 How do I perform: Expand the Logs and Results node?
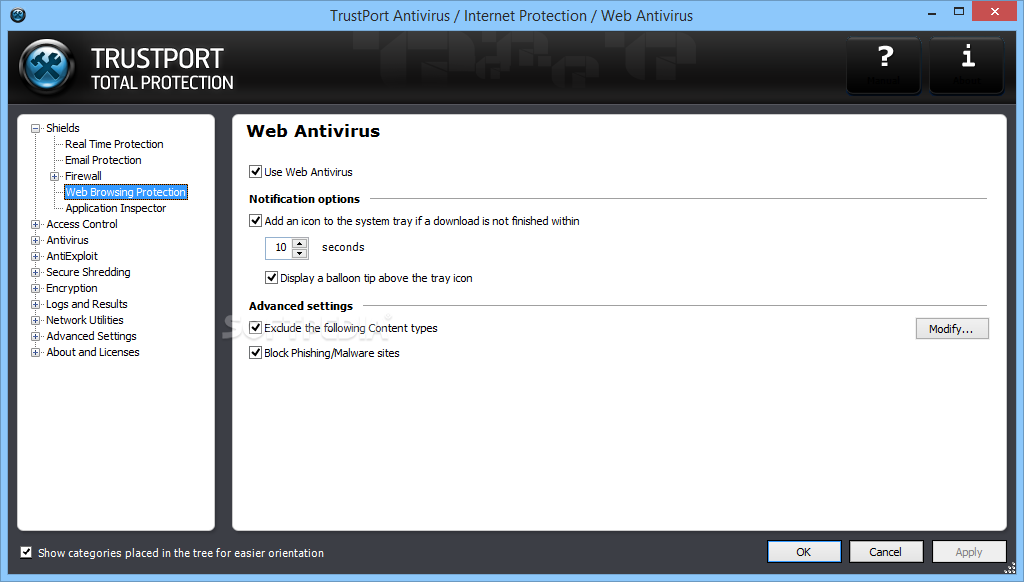point(35,304)
